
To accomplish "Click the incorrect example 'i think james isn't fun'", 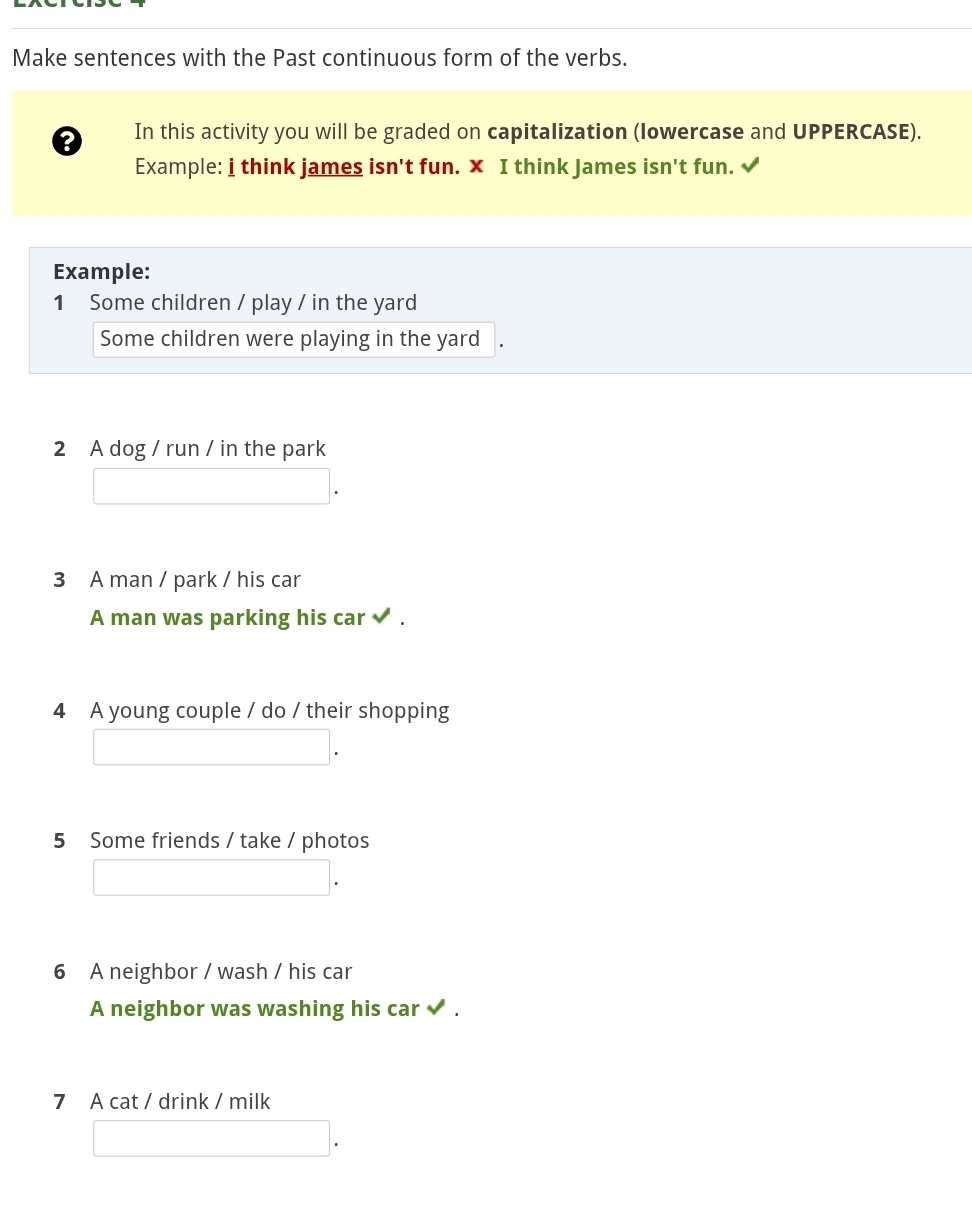I will 344,167.
